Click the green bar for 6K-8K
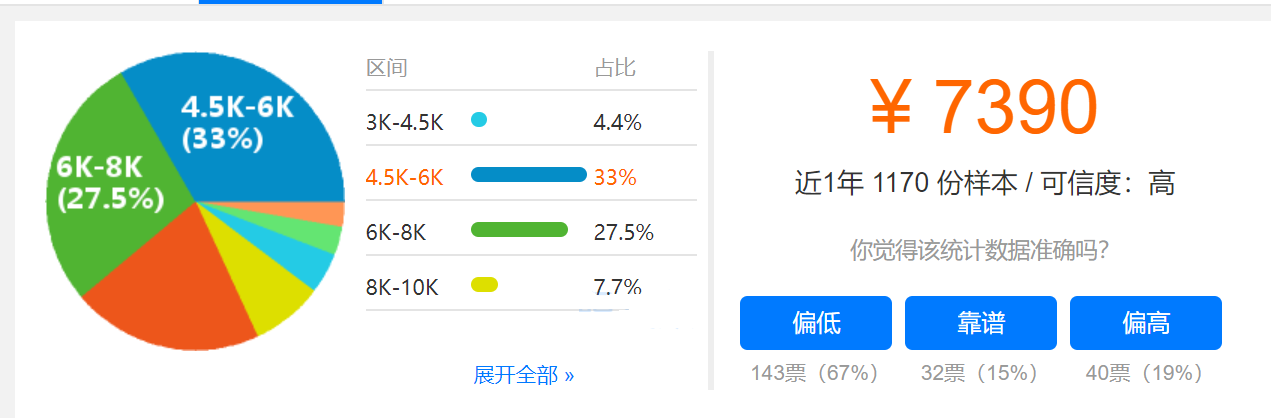The height and width of the screenshot is (418, 1271). pyautogui.click(x=519, y=231)
